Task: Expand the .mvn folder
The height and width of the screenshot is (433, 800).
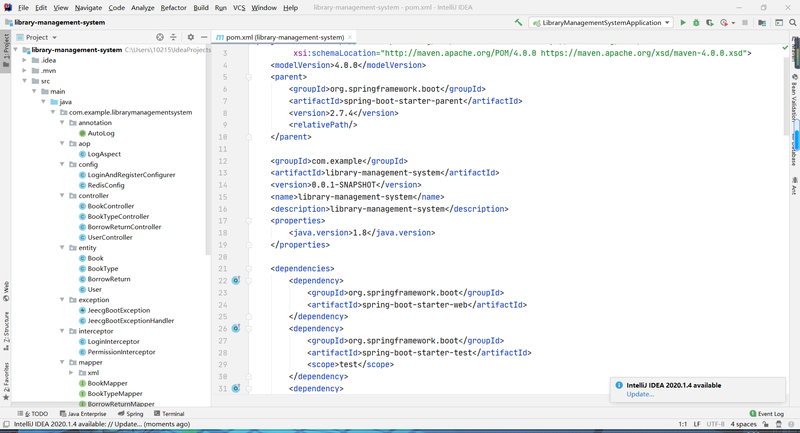Action: point(24,70)
